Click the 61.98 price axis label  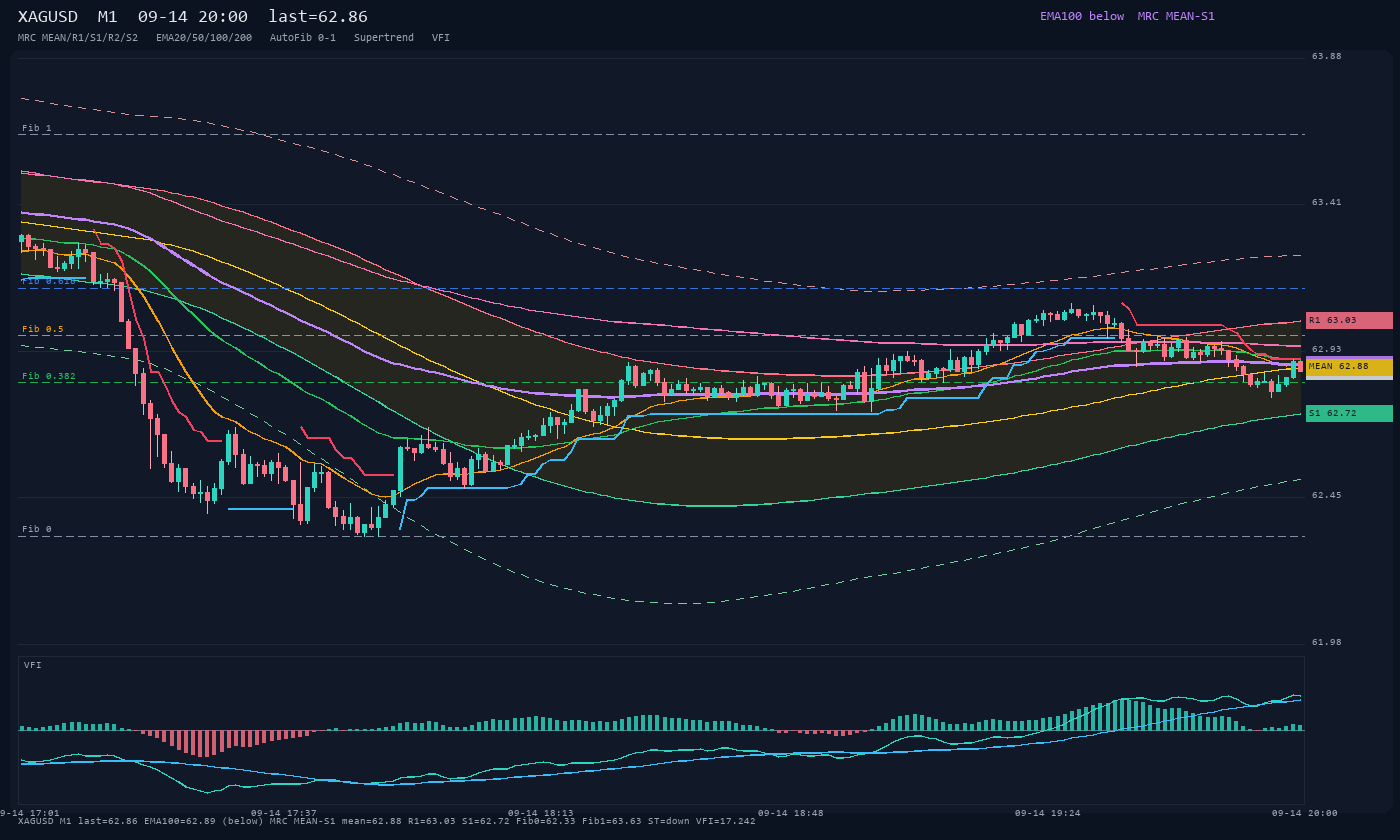pos(1327,642)
